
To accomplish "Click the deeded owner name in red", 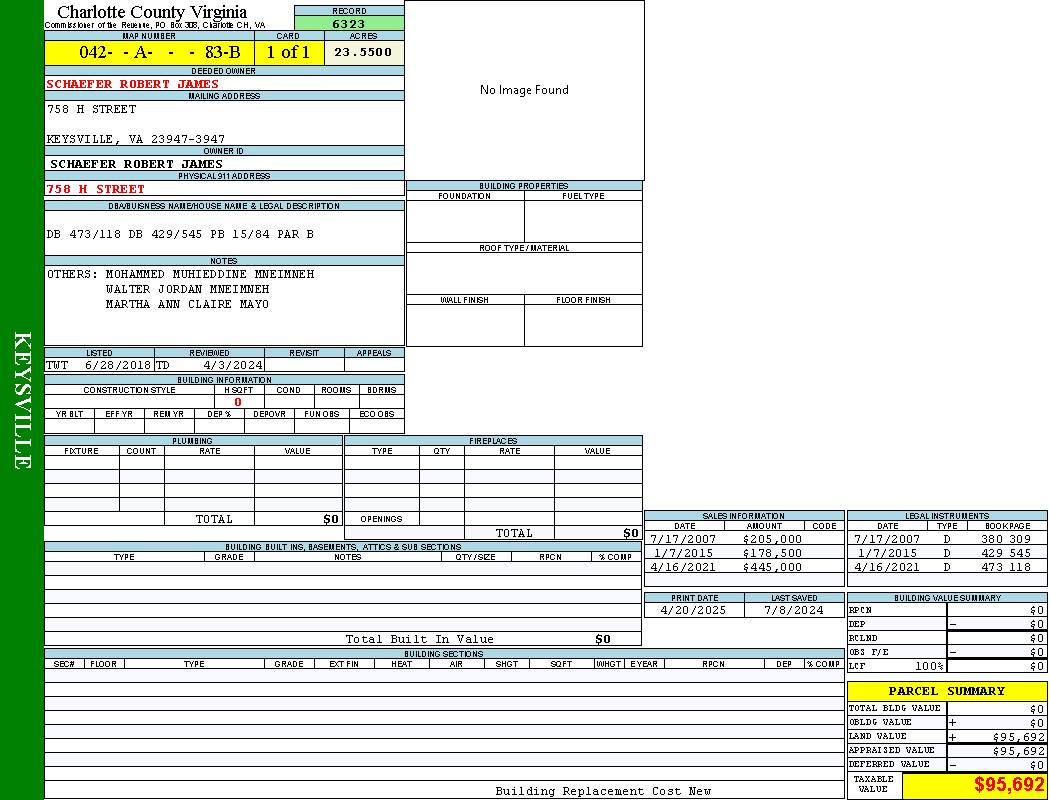I will (x=132, y=84).
